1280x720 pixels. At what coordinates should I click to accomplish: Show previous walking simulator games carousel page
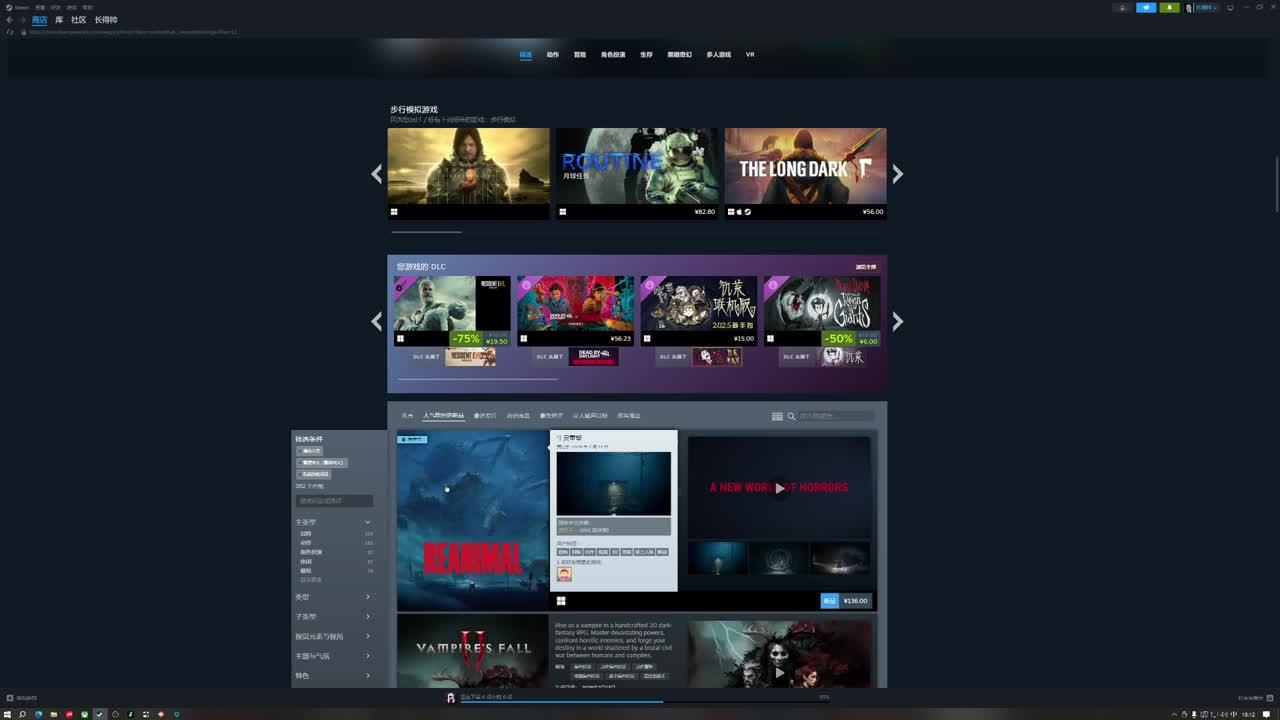pos(376,174)
